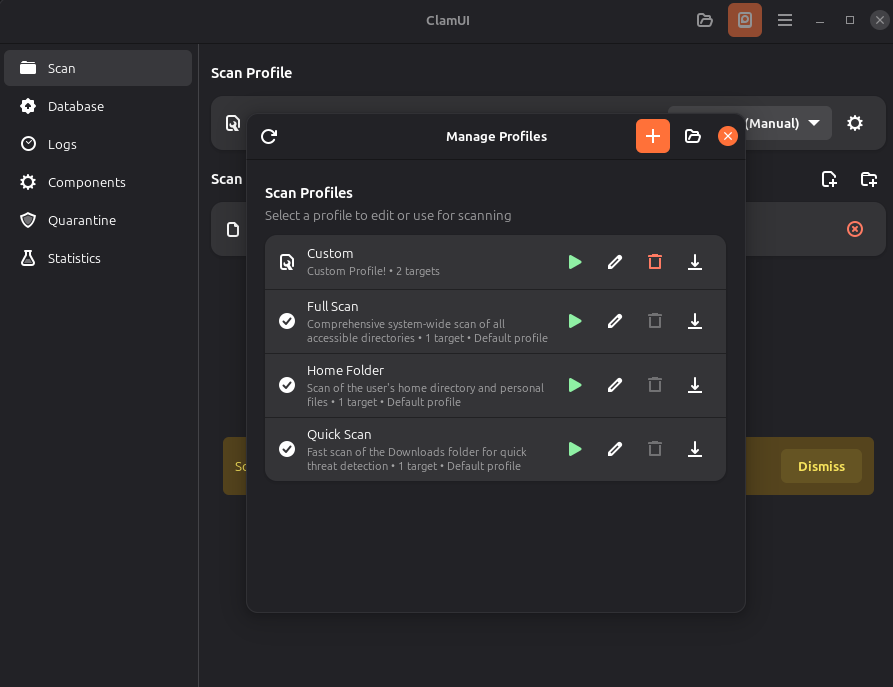Open the hamburger menu
The width and height of the screenshot is (893, 687).
[785, 19]
